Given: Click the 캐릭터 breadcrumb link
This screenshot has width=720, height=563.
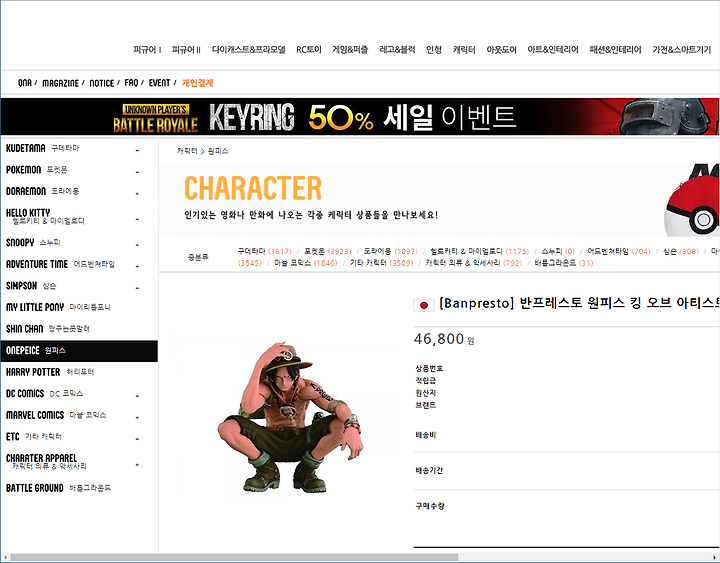Looking at the screenshot, I should click(187, 151).
